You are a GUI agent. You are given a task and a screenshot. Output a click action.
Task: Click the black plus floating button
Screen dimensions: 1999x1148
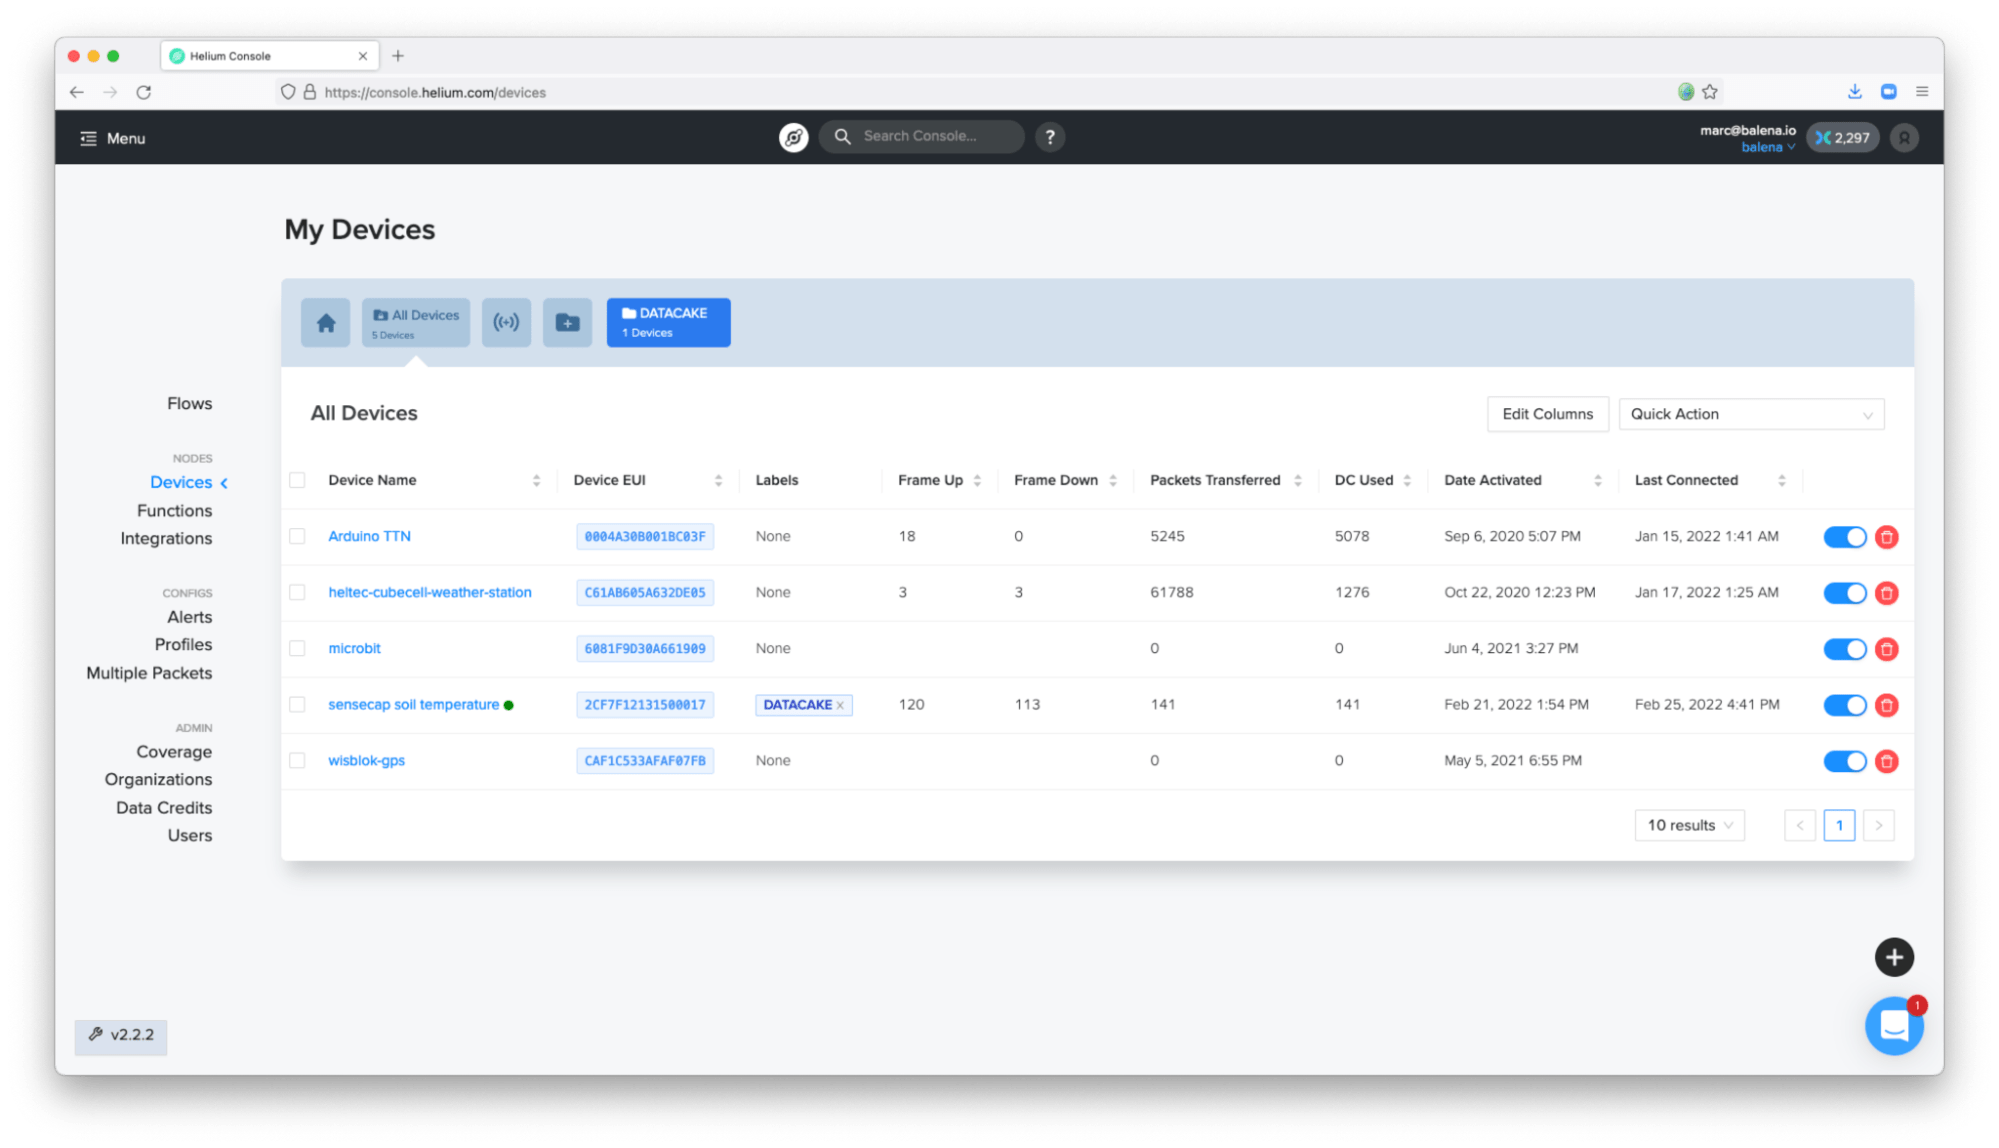1893,957
